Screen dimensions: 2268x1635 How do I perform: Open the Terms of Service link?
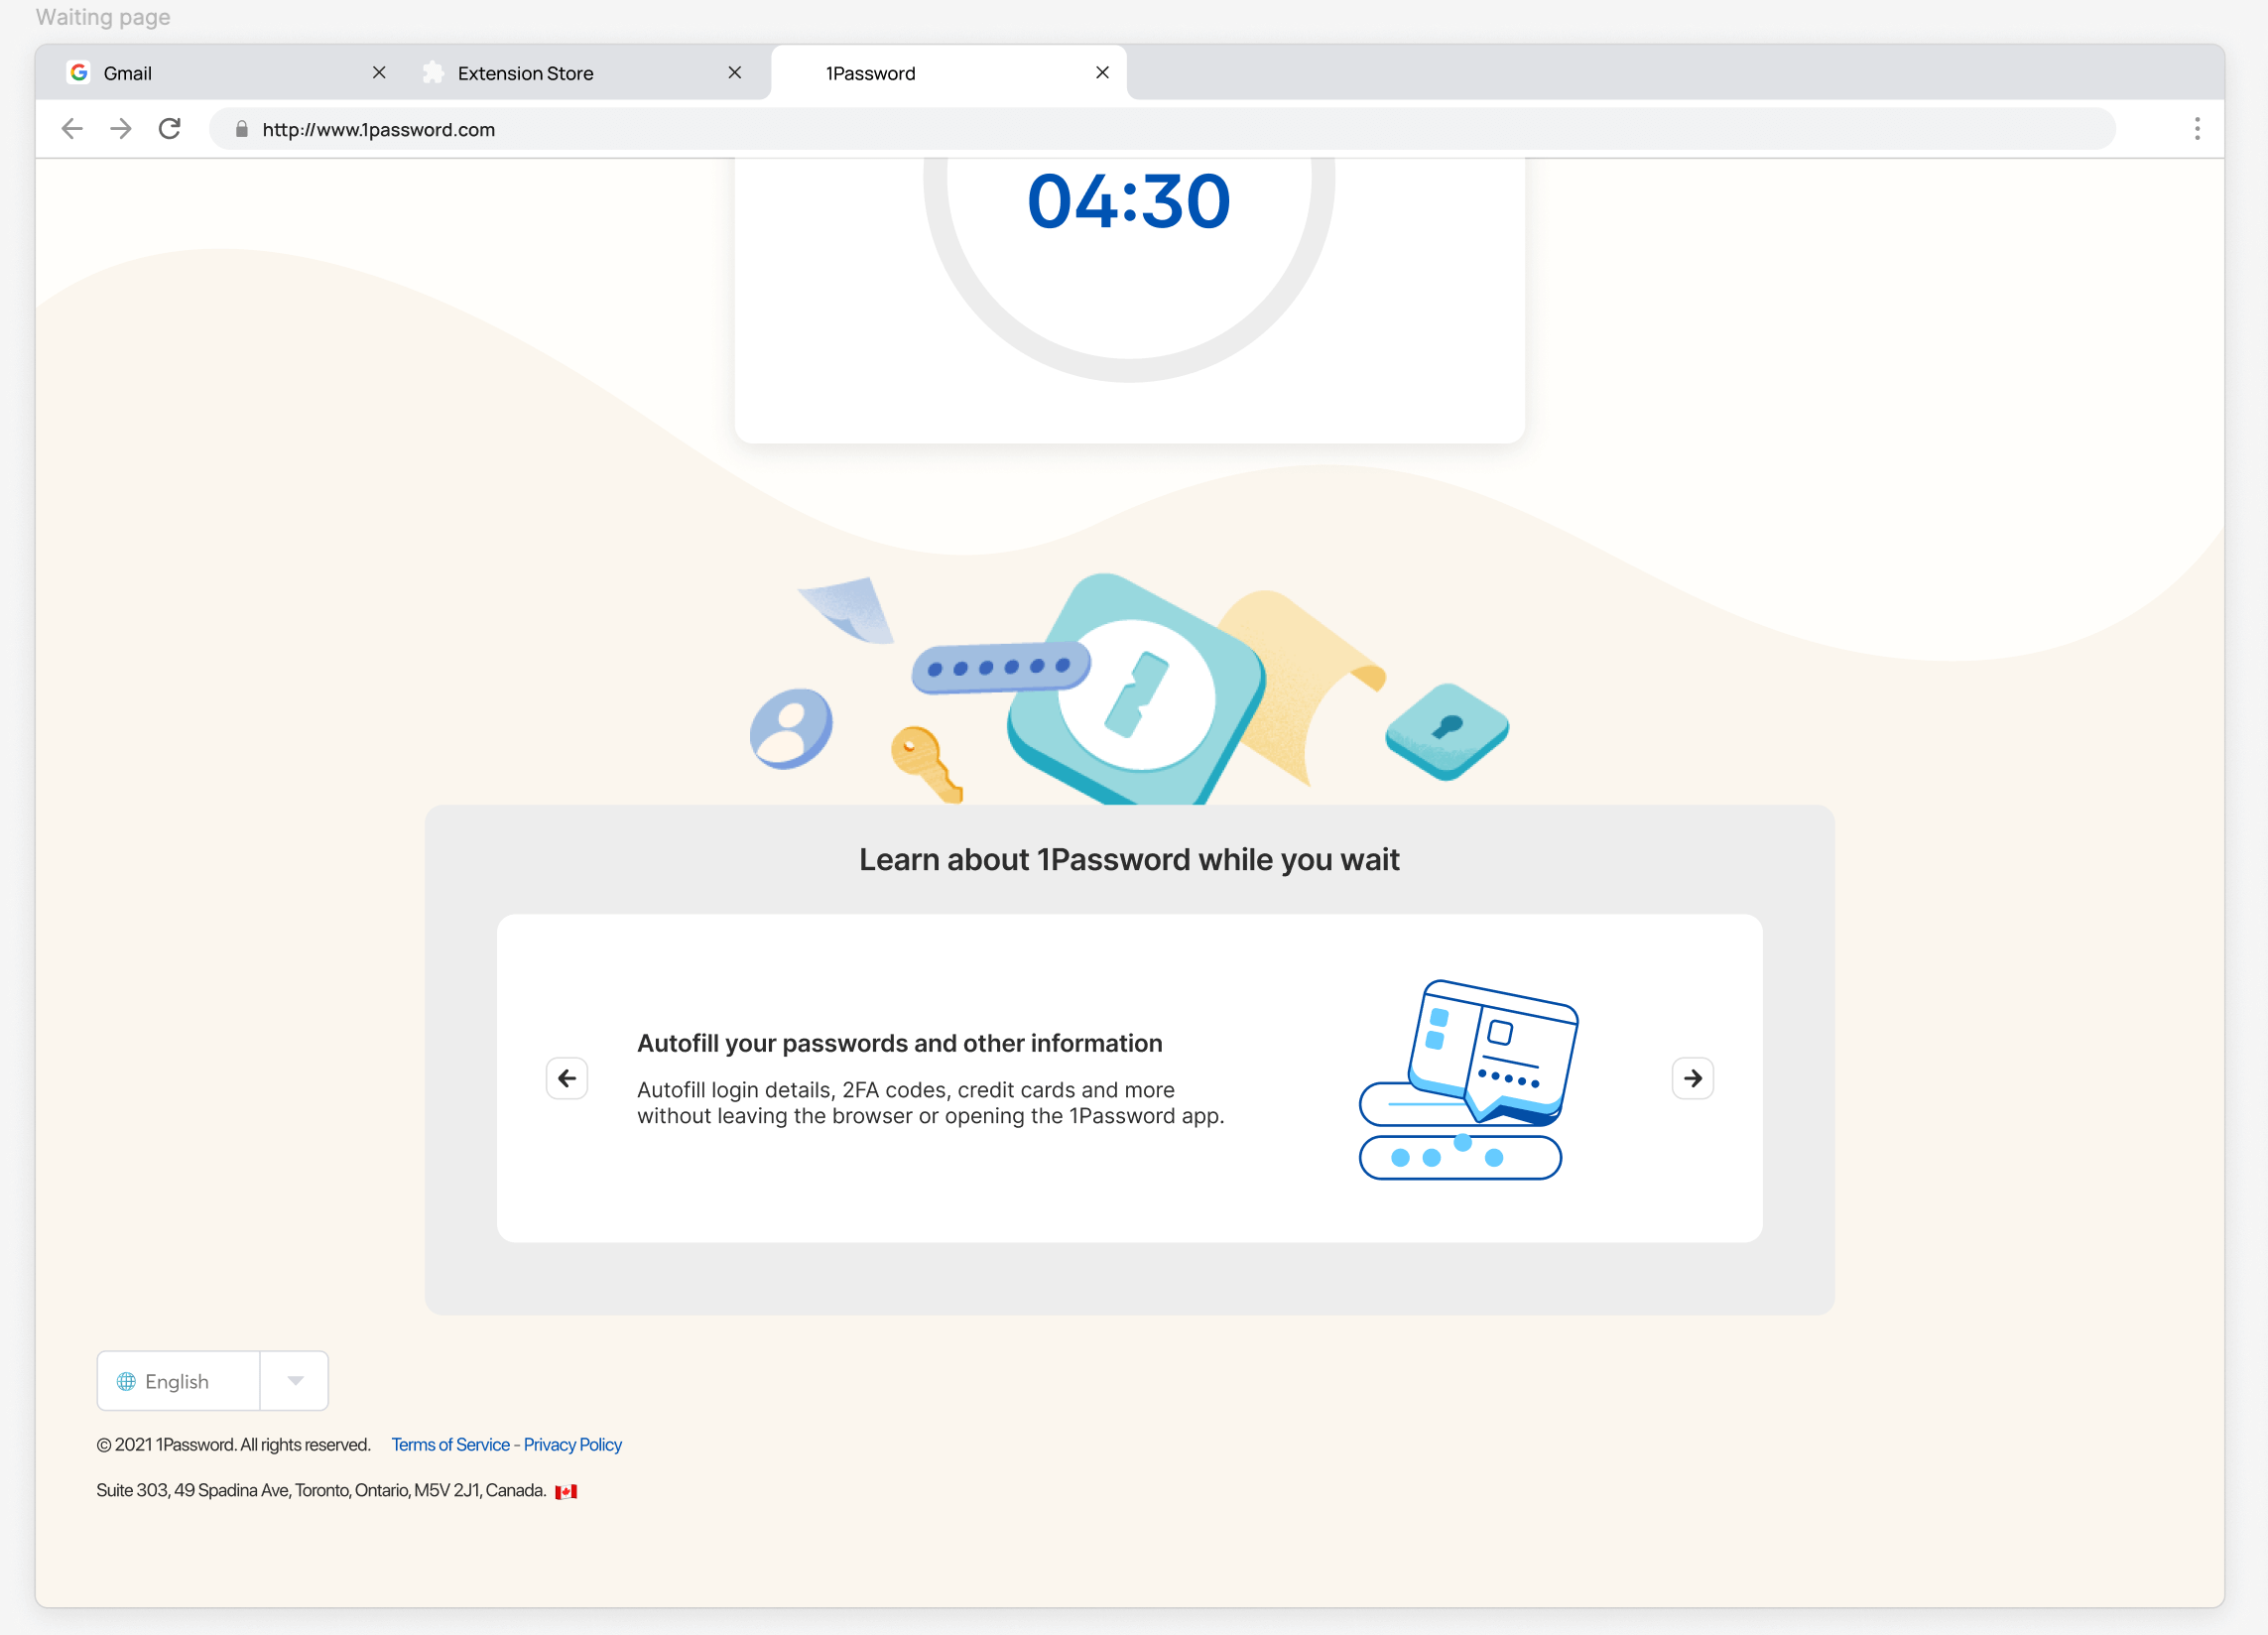(450, 1444)
